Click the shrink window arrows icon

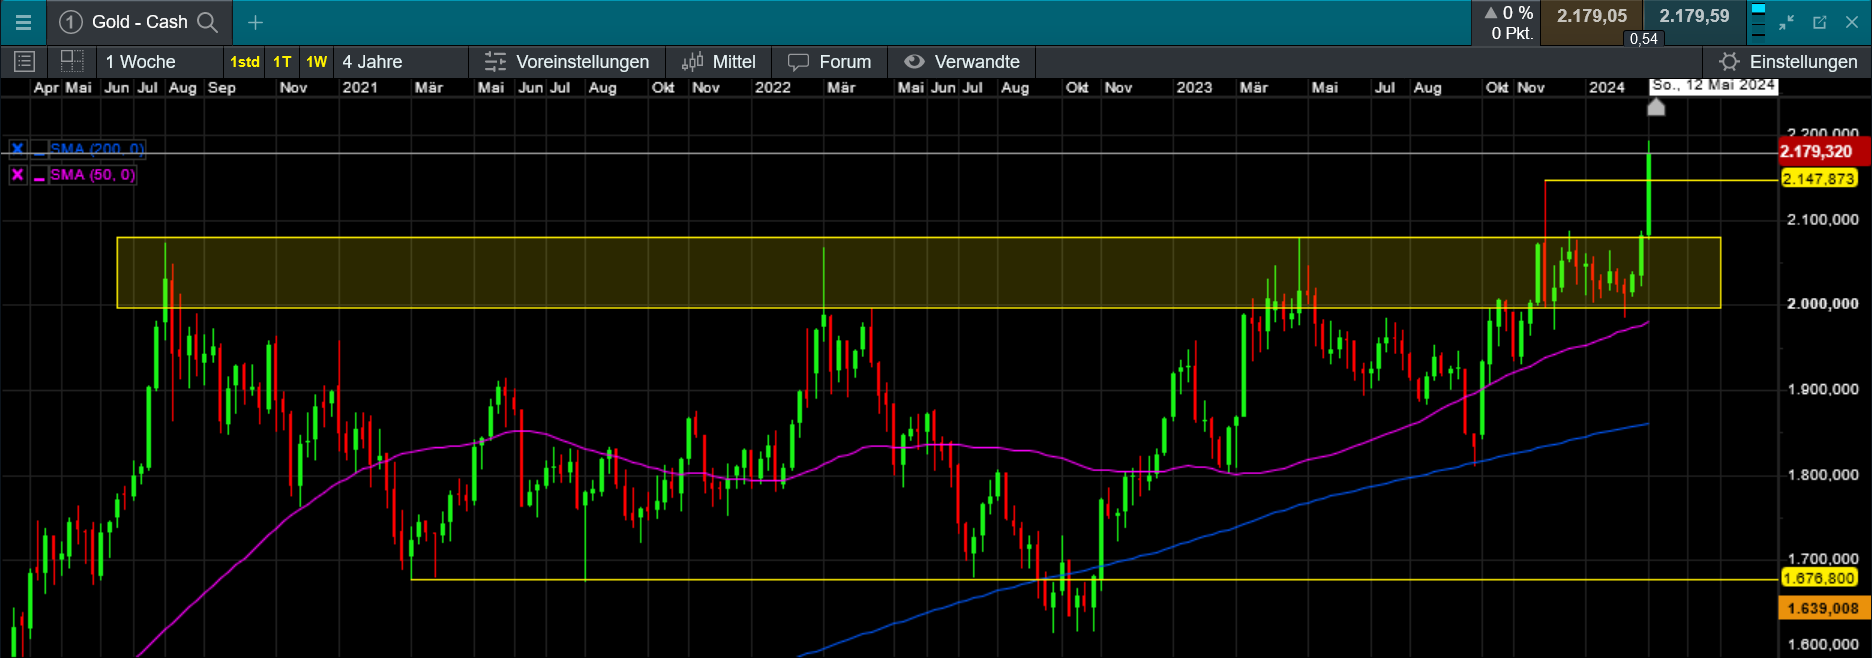1787,22
